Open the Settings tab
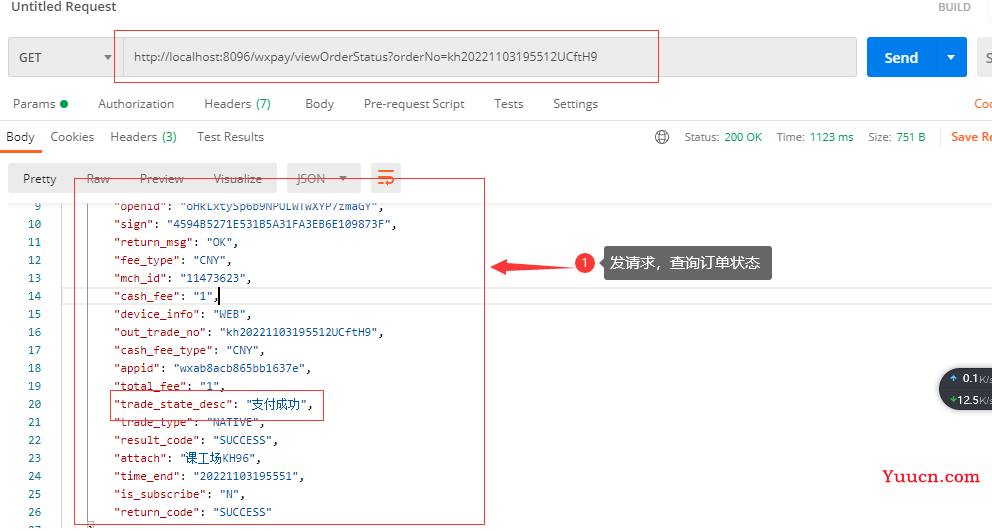The image size is (992, 531). point(575,104)
